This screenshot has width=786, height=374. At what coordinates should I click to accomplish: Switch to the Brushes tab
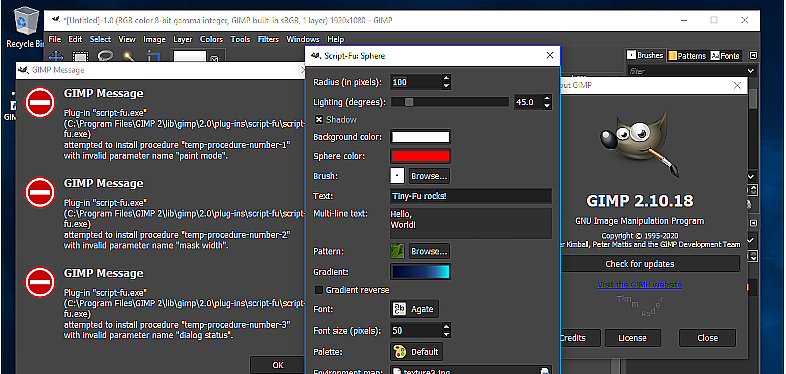point(646,56)
